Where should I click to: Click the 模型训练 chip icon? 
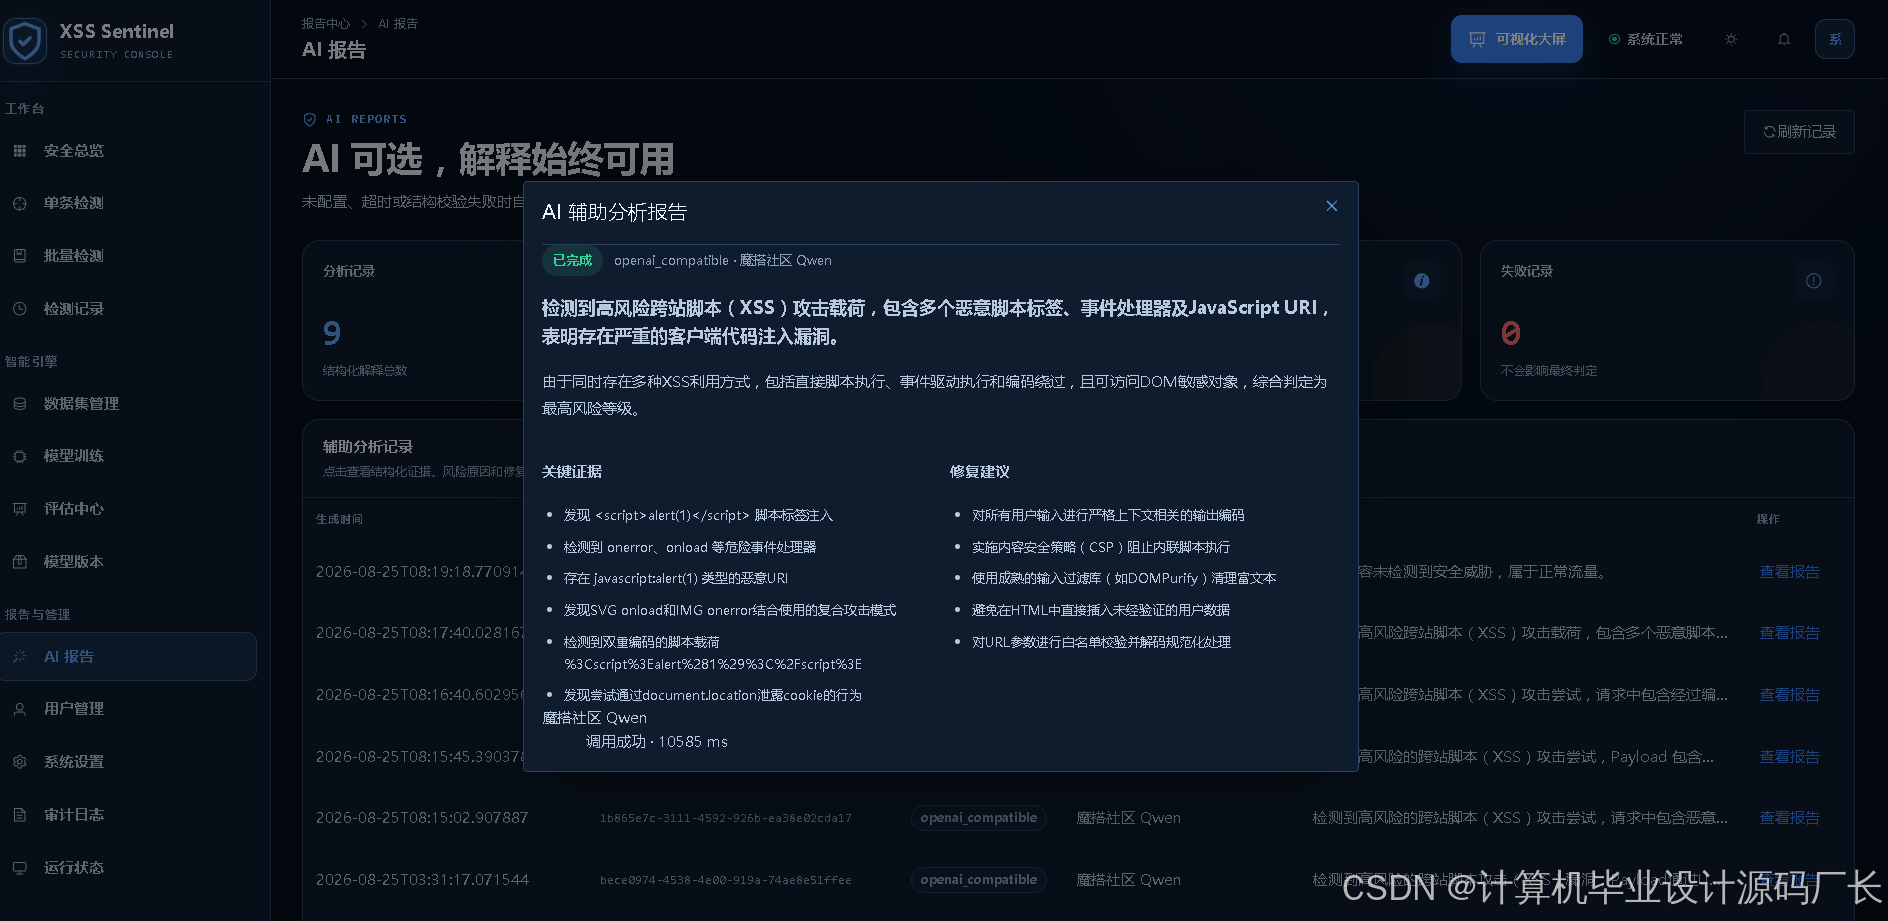pos(20,456)
